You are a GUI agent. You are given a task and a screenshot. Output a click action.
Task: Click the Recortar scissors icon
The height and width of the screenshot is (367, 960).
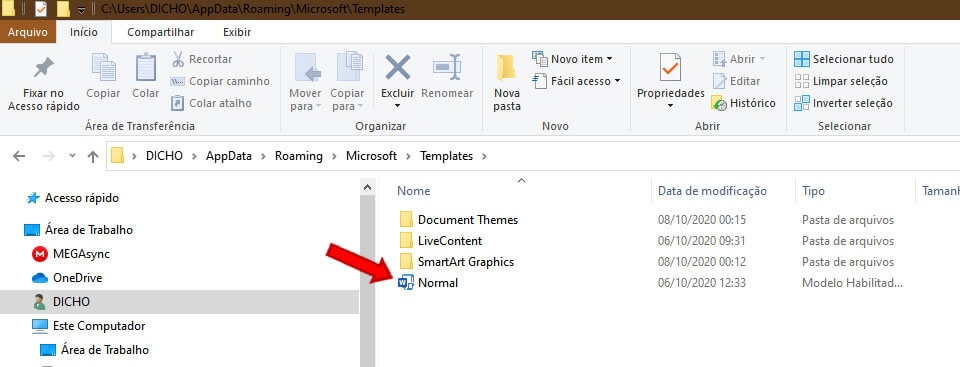click(x=178, y=59)
